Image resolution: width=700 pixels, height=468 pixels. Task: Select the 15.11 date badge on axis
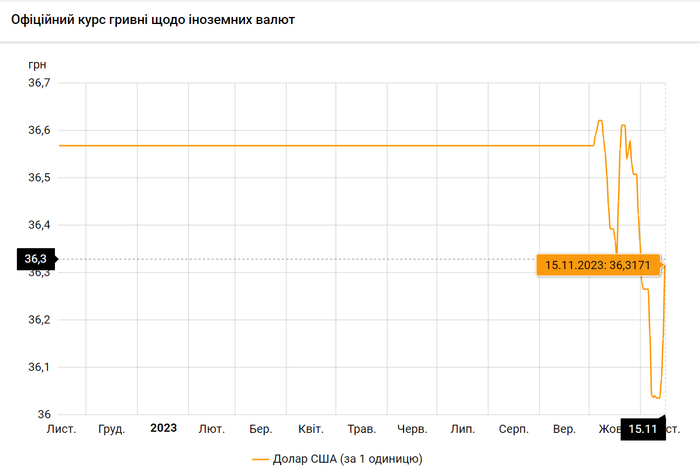[642, 429]
